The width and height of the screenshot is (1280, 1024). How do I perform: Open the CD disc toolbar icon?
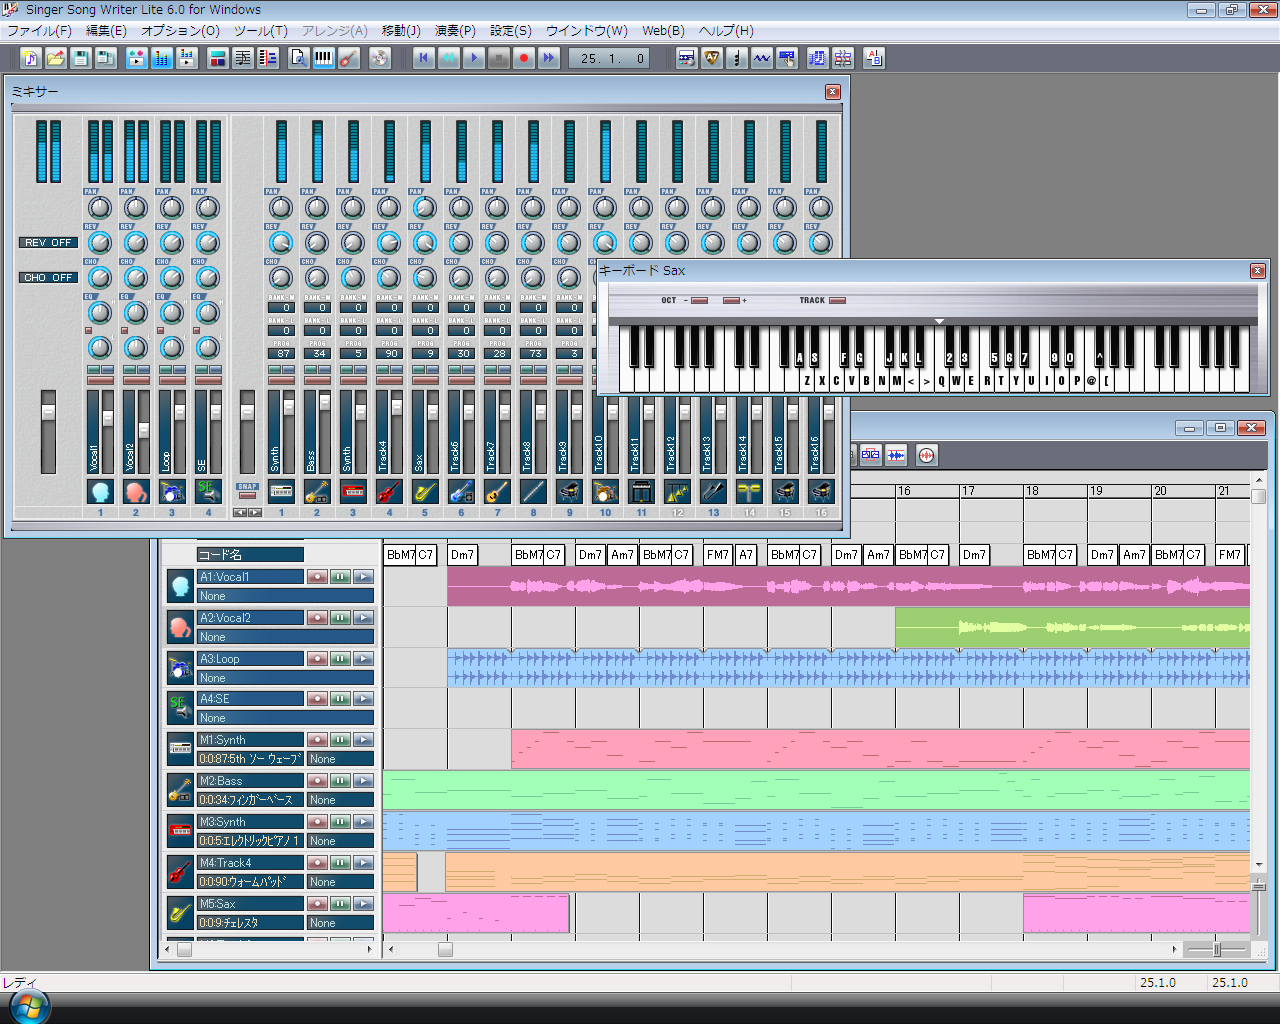(380, 58)
